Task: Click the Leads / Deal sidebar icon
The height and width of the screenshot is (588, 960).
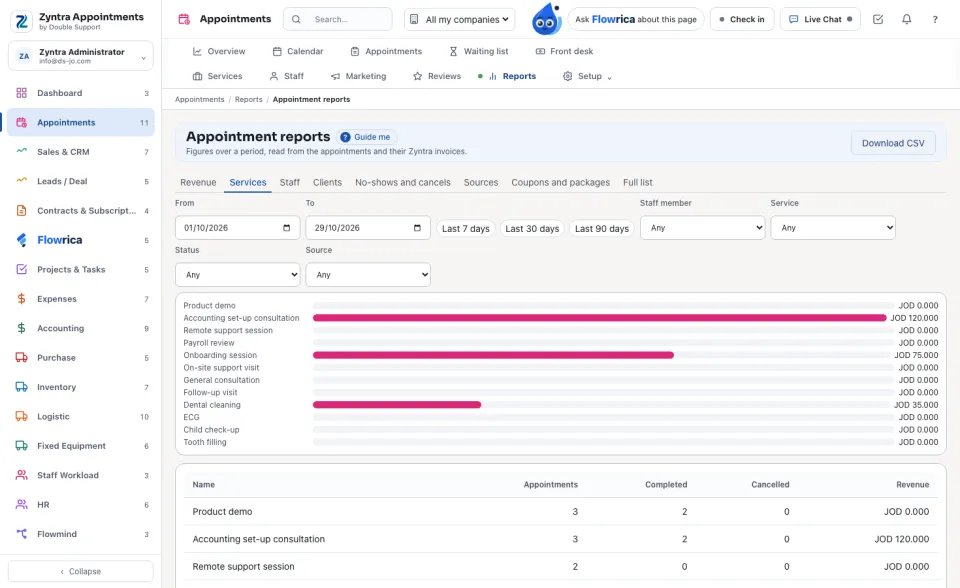Action: 21,181
